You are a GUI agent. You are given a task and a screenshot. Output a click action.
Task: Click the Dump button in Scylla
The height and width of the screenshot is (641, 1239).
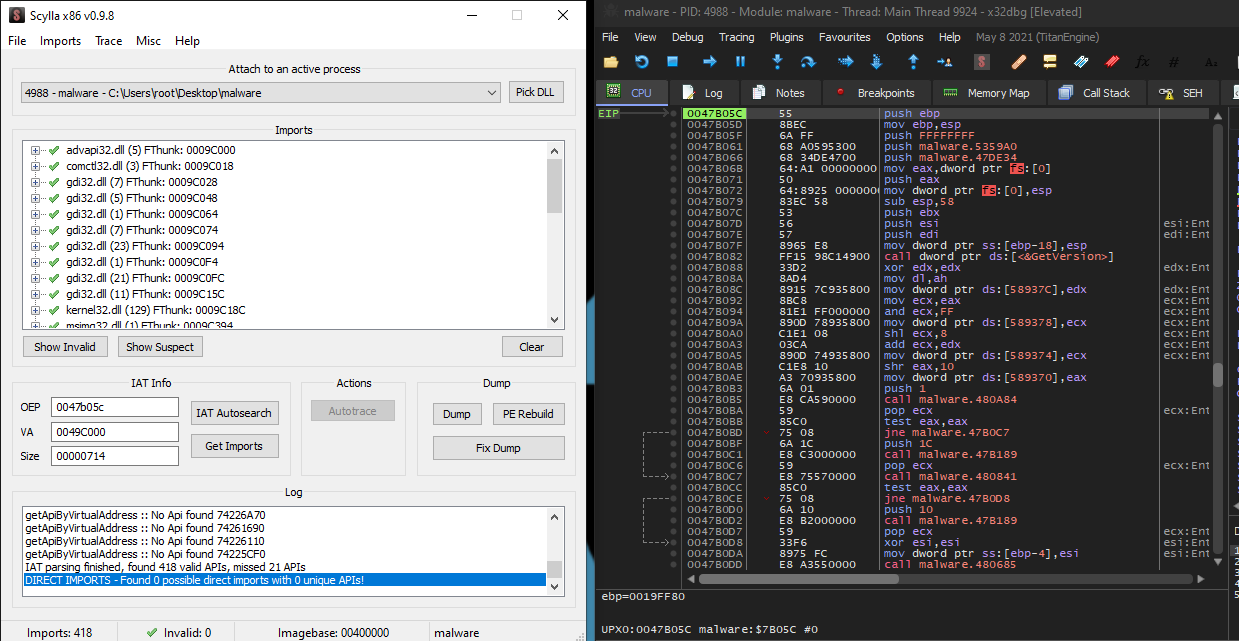pyautogui.click(x=457, y=414)
